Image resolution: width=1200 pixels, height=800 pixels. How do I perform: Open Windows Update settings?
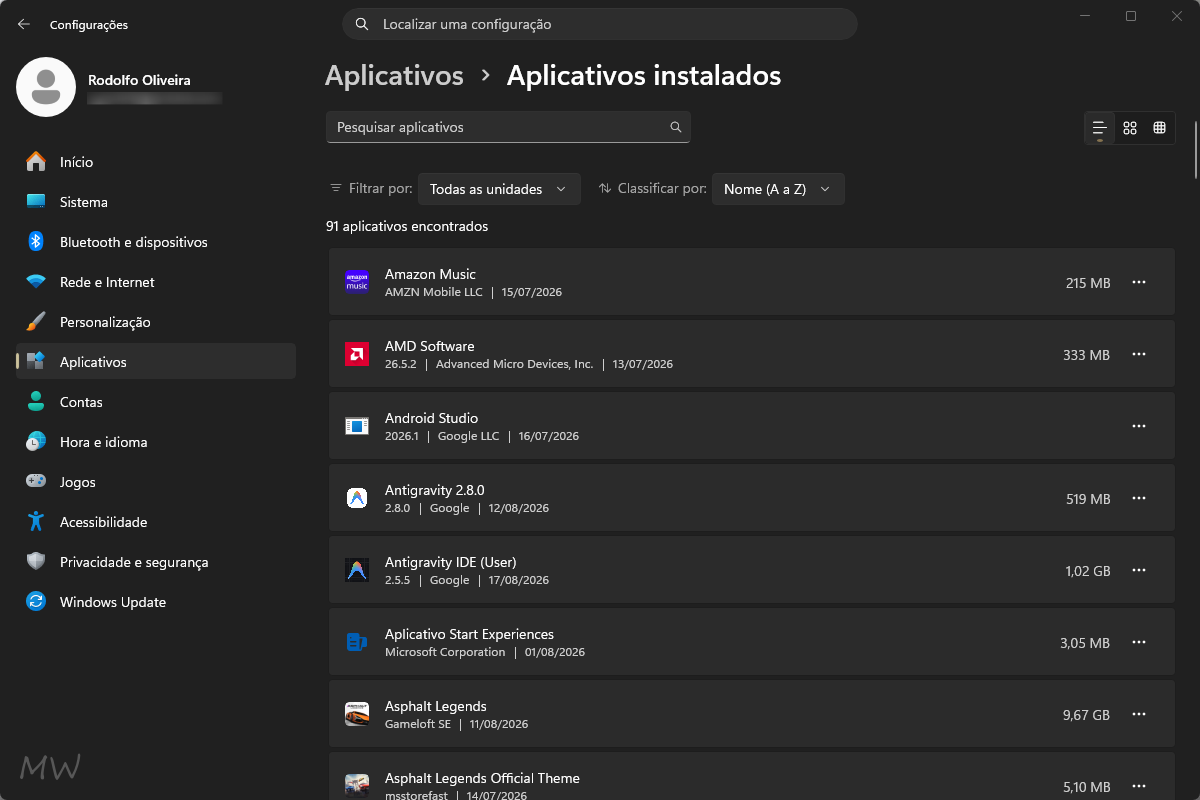tap(156, 602)
